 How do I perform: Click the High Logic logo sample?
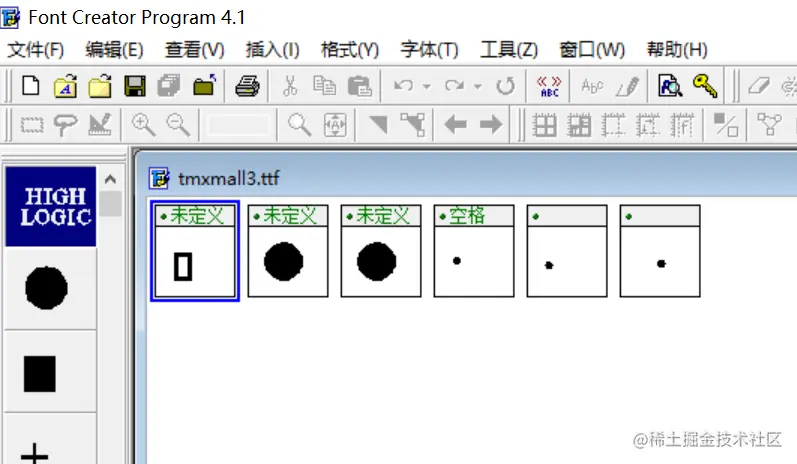click(x=51, y=207)
